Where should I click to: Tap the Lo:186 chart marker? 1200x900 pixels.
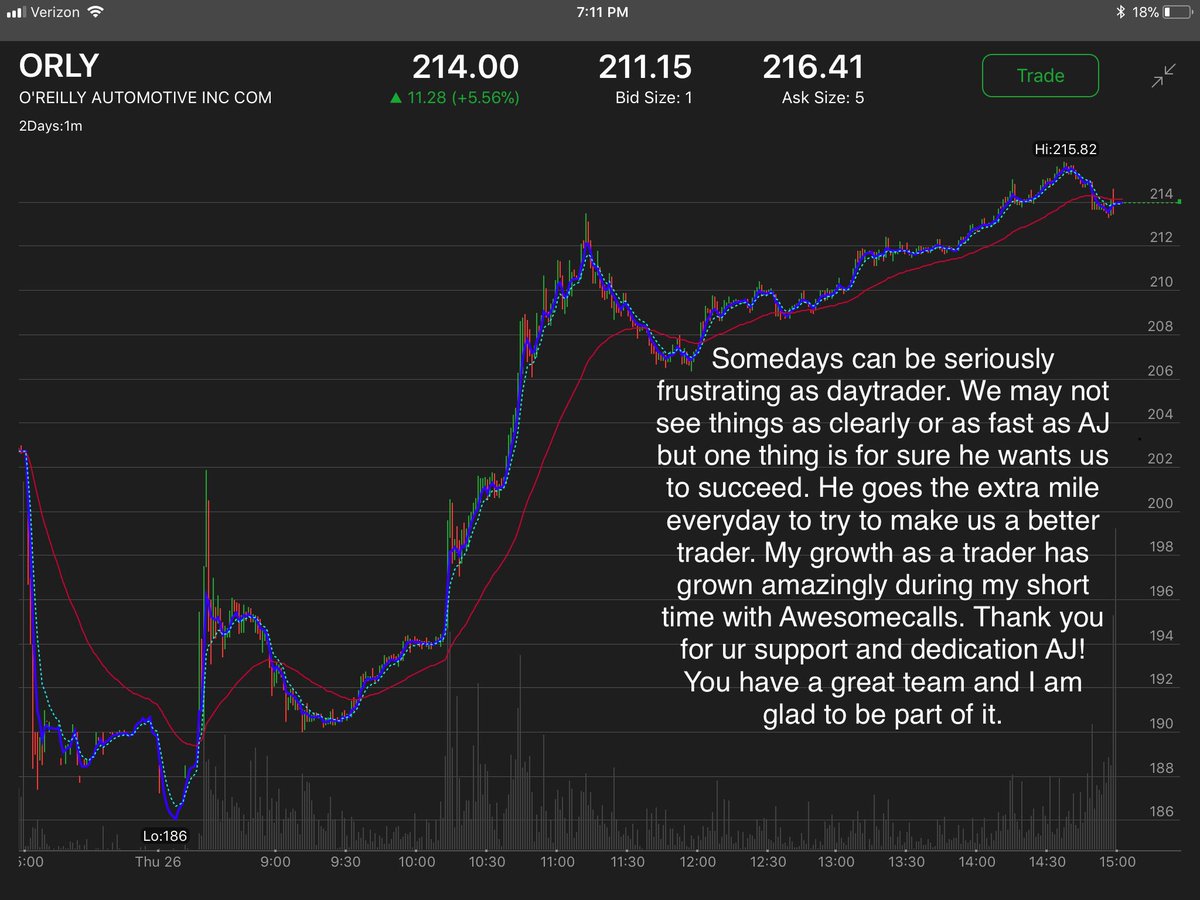pyautogui.click(x=166, y=836)
